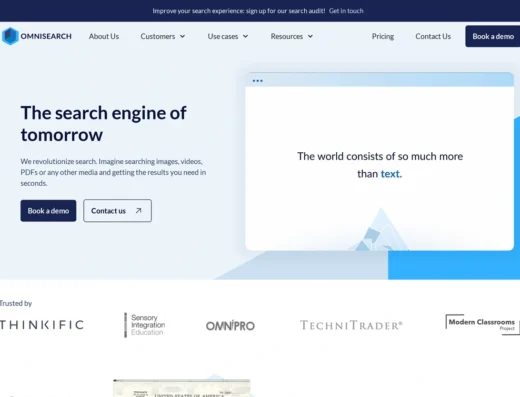Screen dimensions: 520x397
Task: Click the three dots in demo window
Action: pyautogui.click(x=257, y=81)
